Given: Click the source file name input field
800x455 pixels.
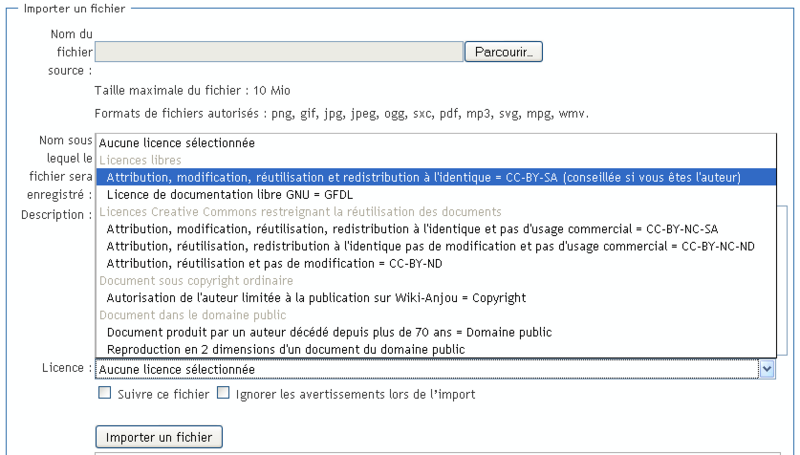Looking at the screenshot, I should pos(279,51).
